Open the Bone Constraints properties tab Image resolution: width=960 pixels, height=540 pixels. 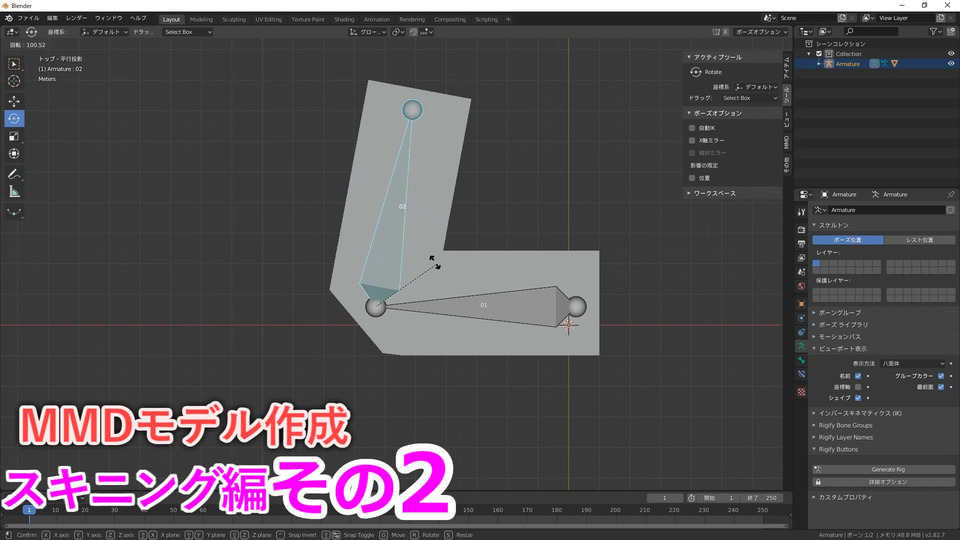801,374
